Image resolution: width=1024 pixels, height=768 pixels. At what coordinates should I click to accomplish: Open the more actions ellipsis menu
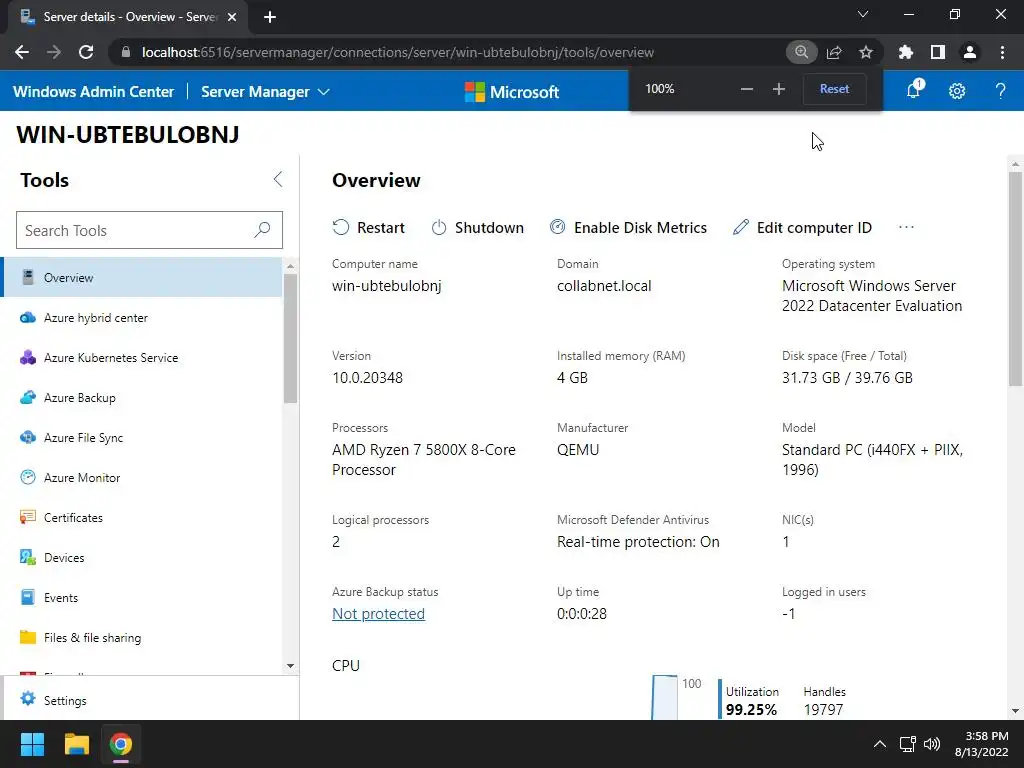click(906, 227)
